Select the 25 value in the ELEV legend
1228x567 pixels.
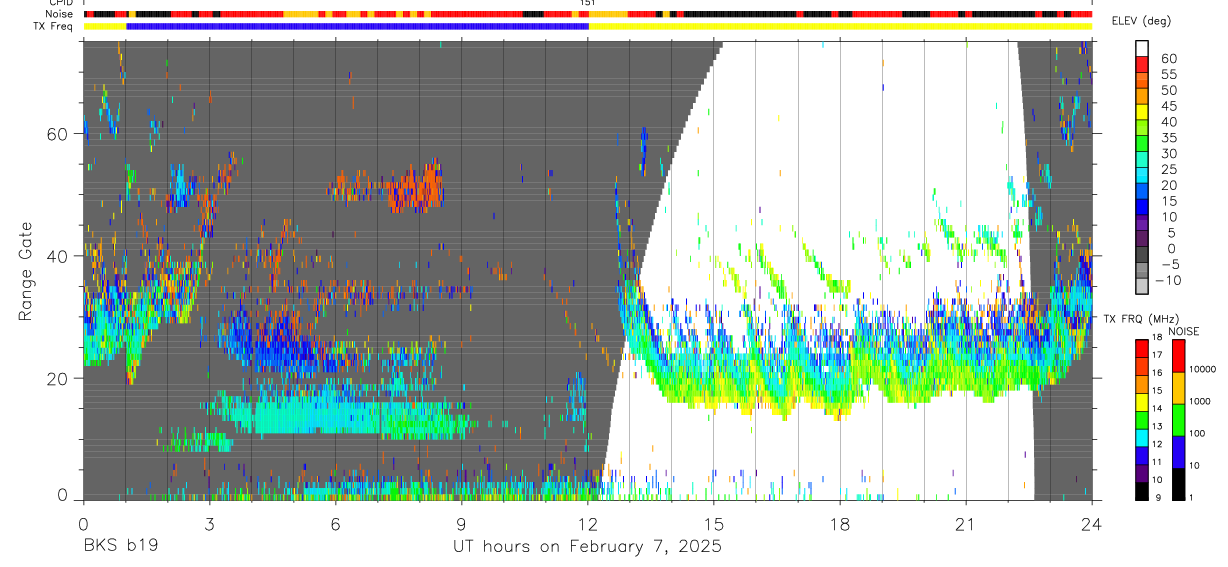(x=1169, y=169)
